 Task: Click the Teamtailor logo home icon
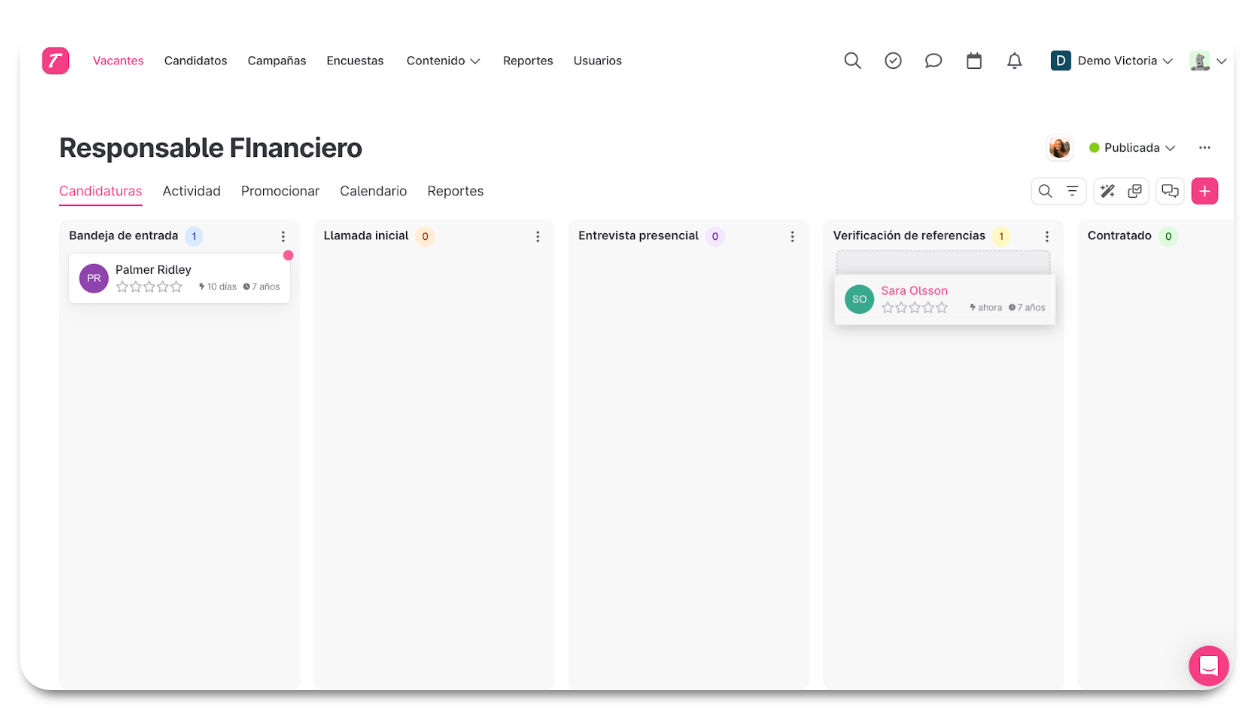[55, 61]
